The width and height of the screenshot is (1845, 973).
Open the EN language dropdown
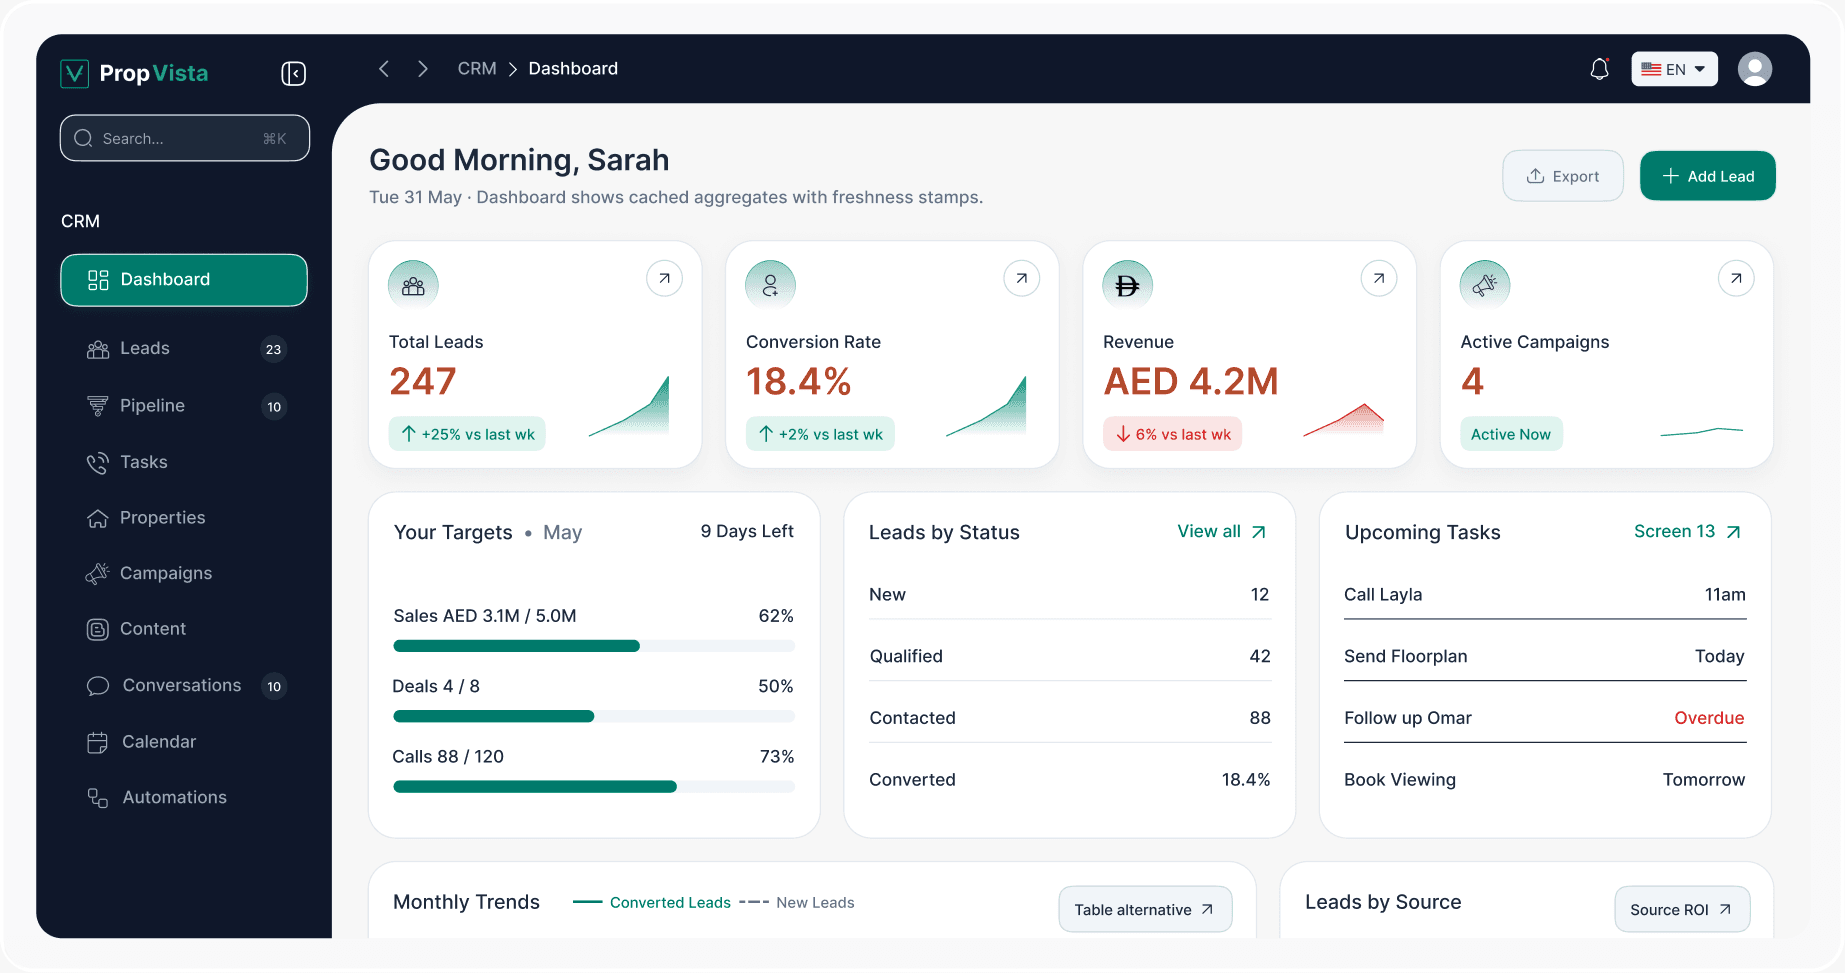(x=1674, y=69)
